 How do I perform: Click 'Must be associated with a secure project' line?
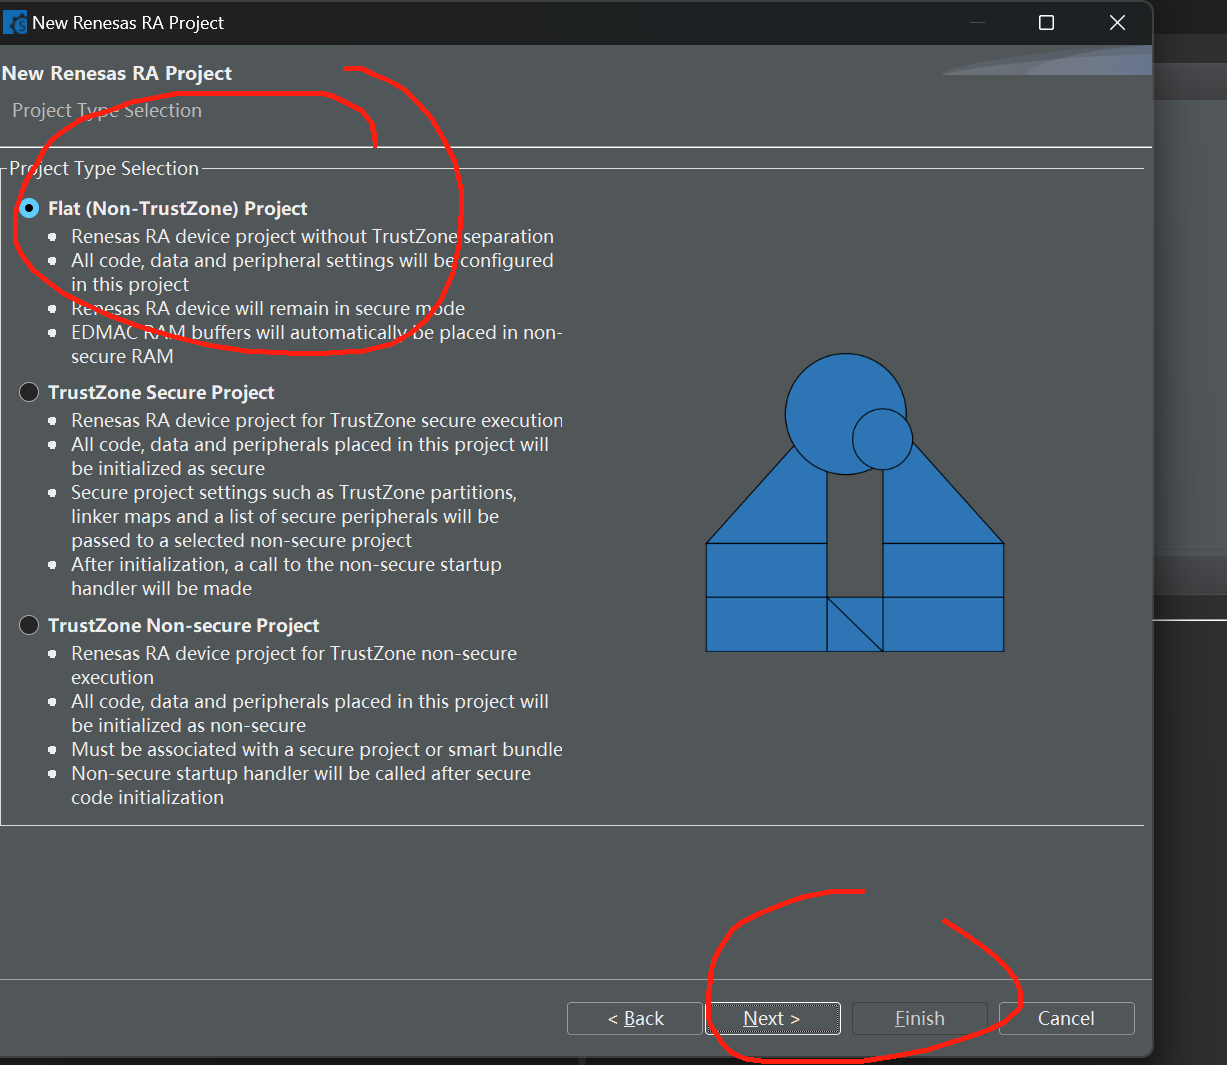click(x=317, y=749)
